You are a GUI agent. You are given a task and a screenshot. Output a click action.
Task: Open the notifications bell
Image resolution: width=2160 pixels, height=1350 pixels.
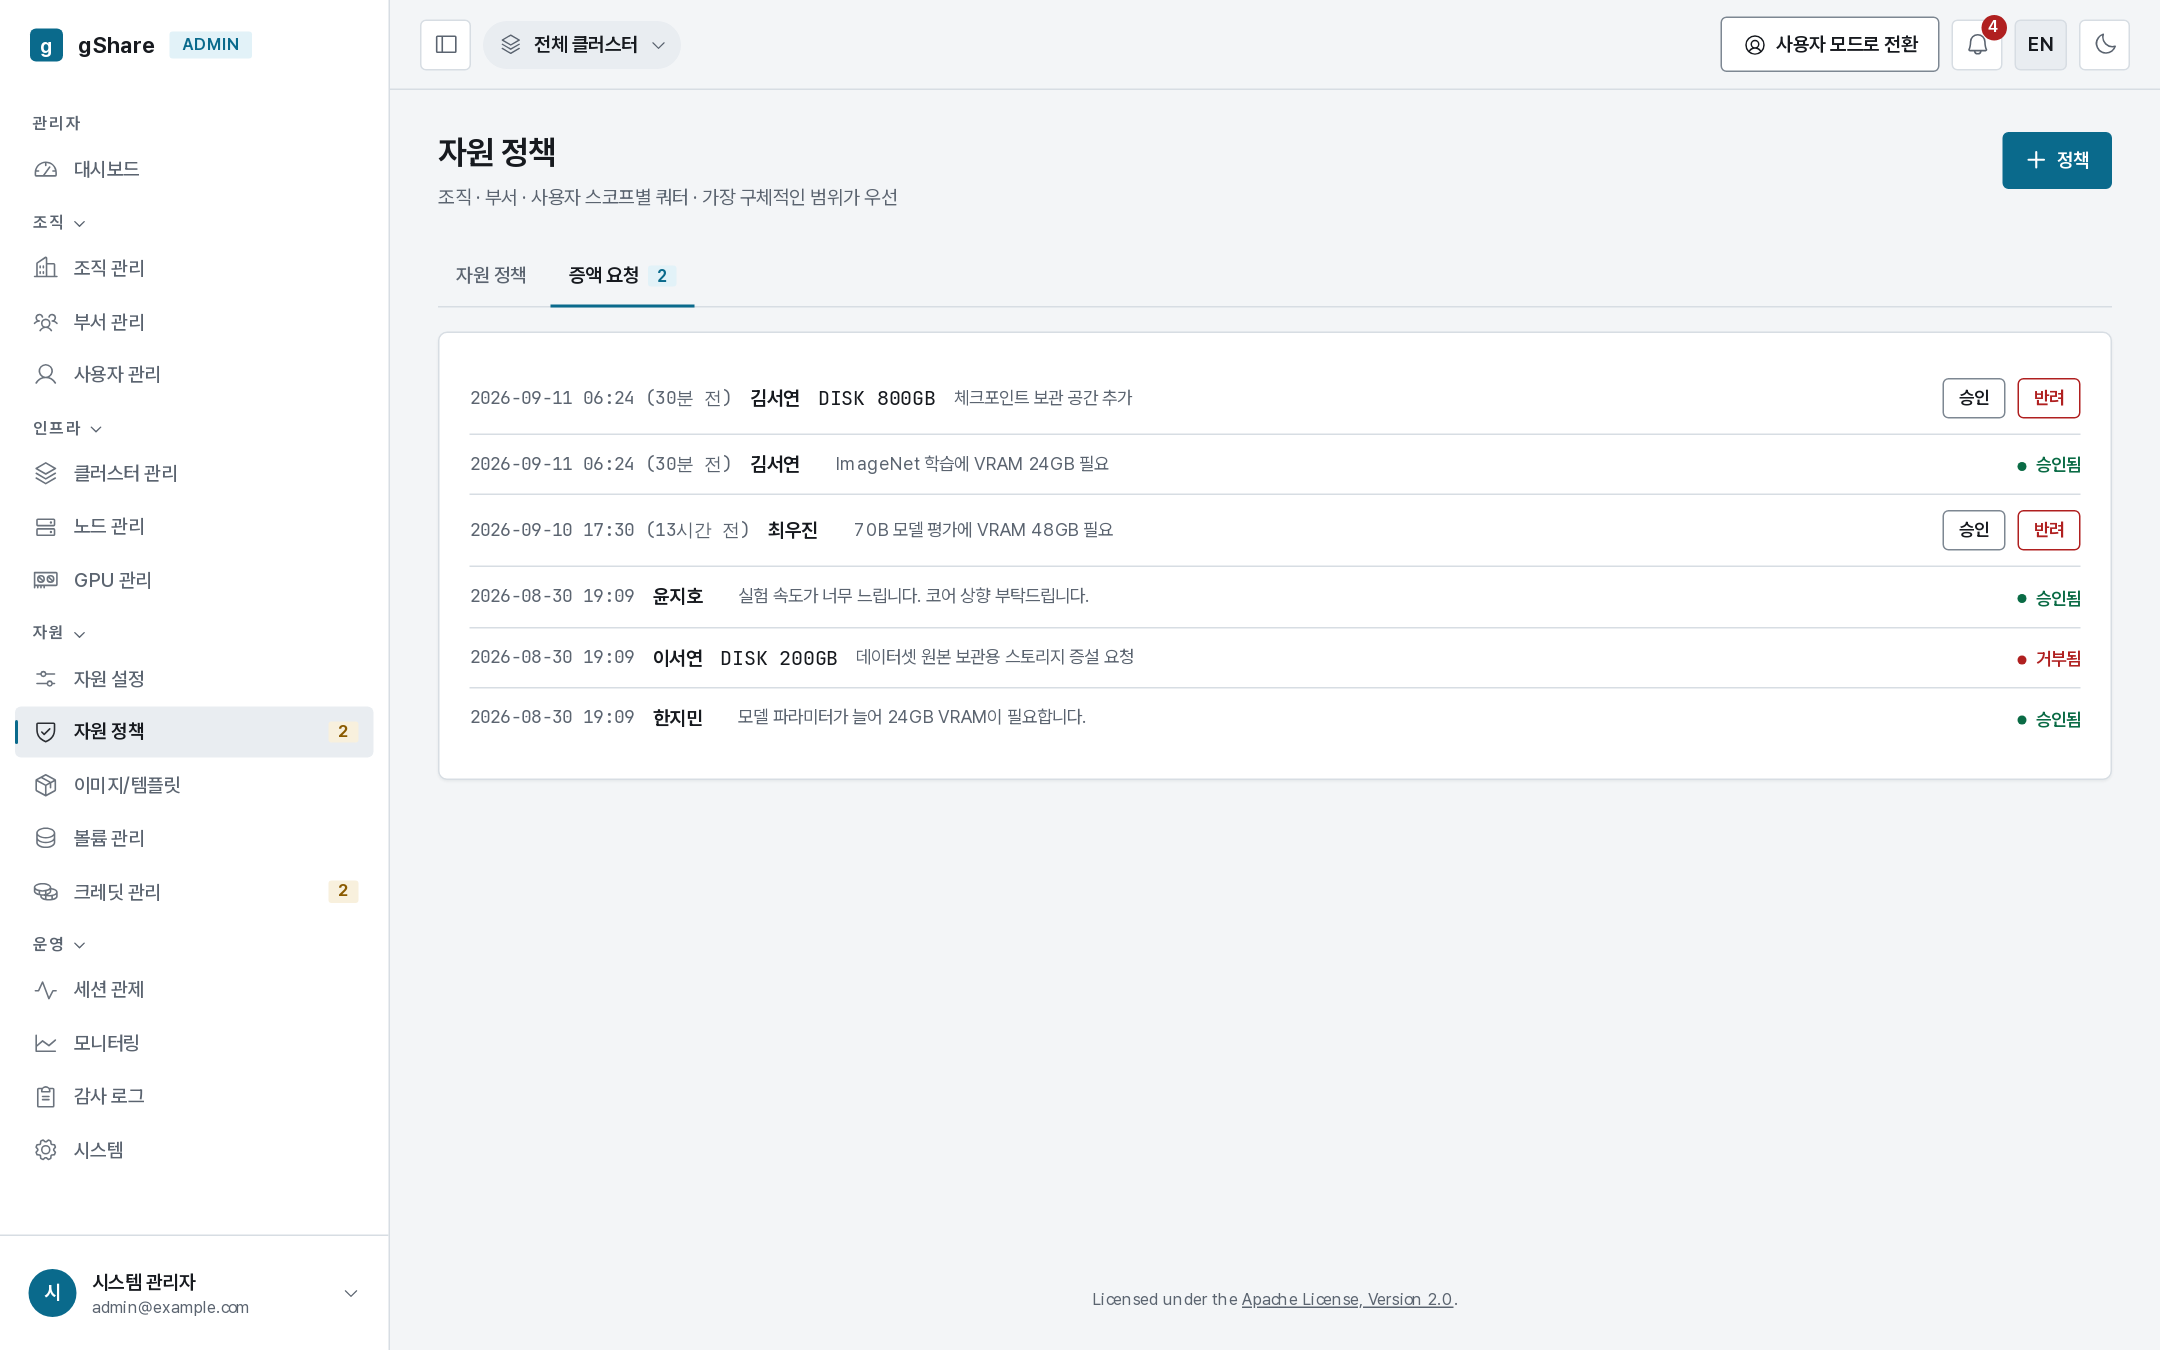1977,45
